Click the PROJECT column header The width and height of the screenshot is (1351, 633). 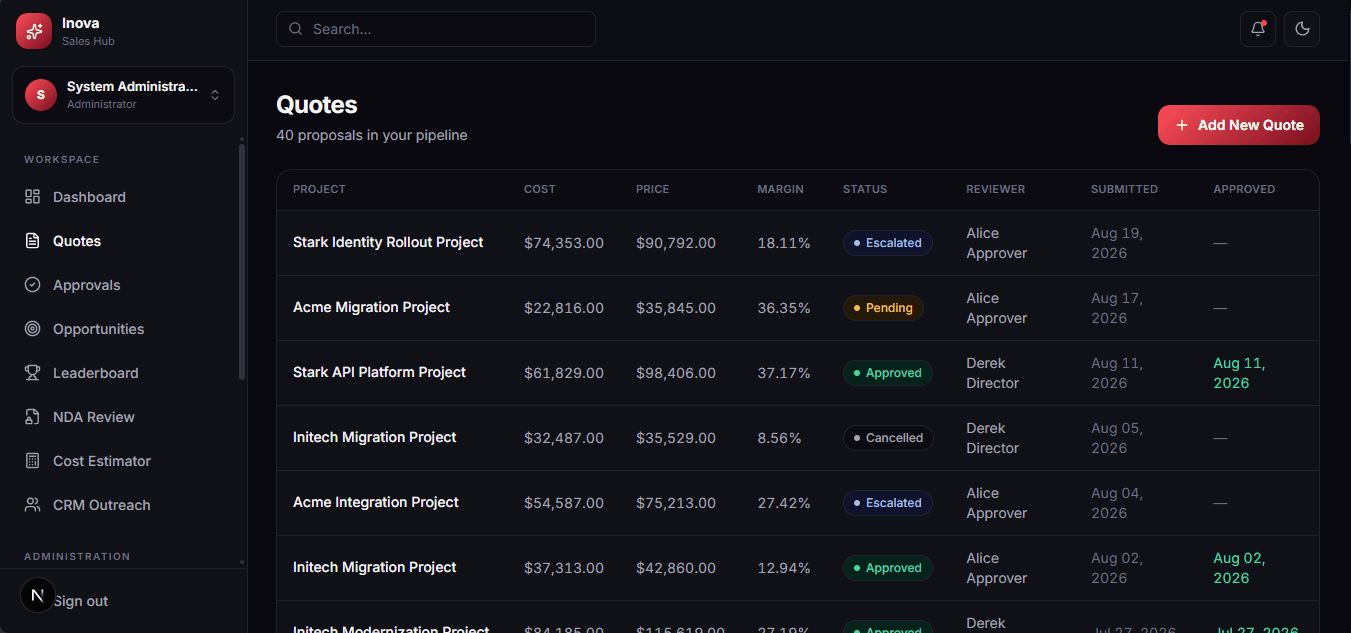point(319,189)
